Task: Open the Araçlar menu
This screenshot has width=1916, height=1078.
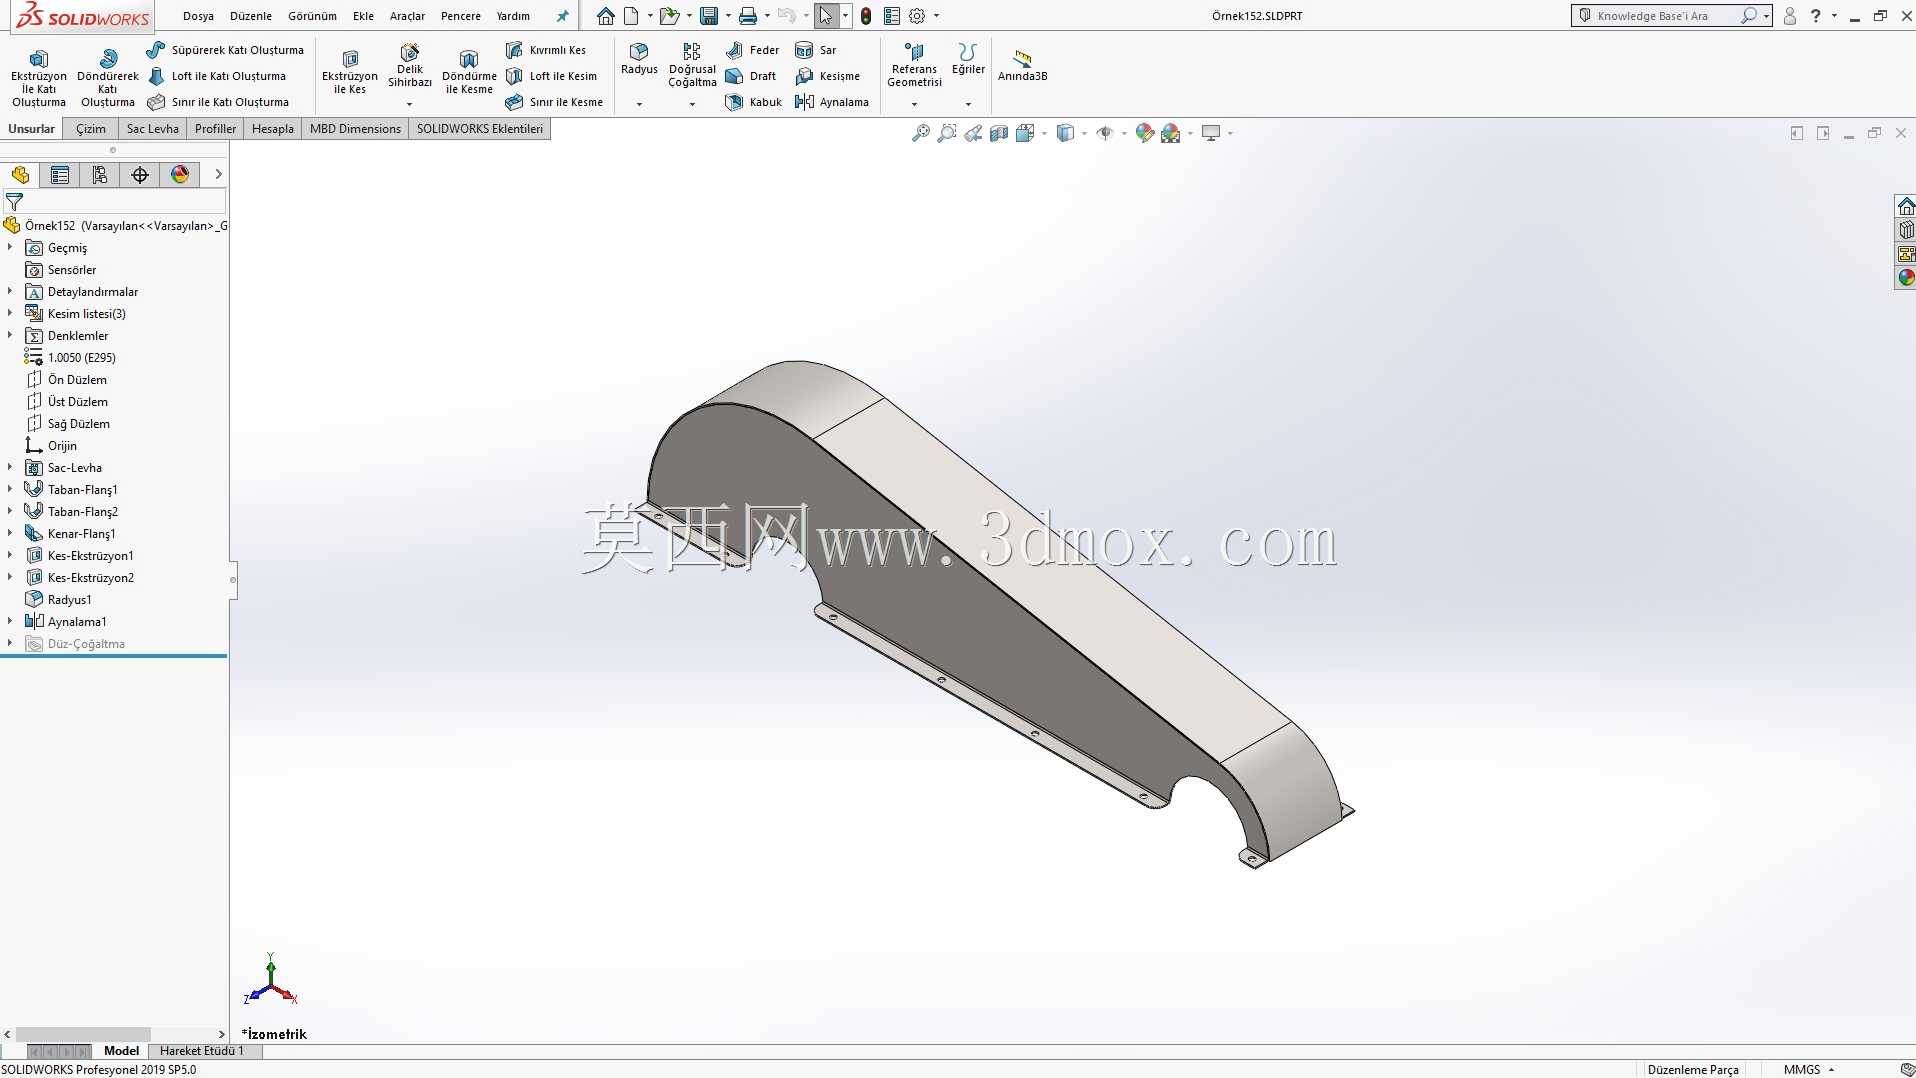Action: click(407, 16)
